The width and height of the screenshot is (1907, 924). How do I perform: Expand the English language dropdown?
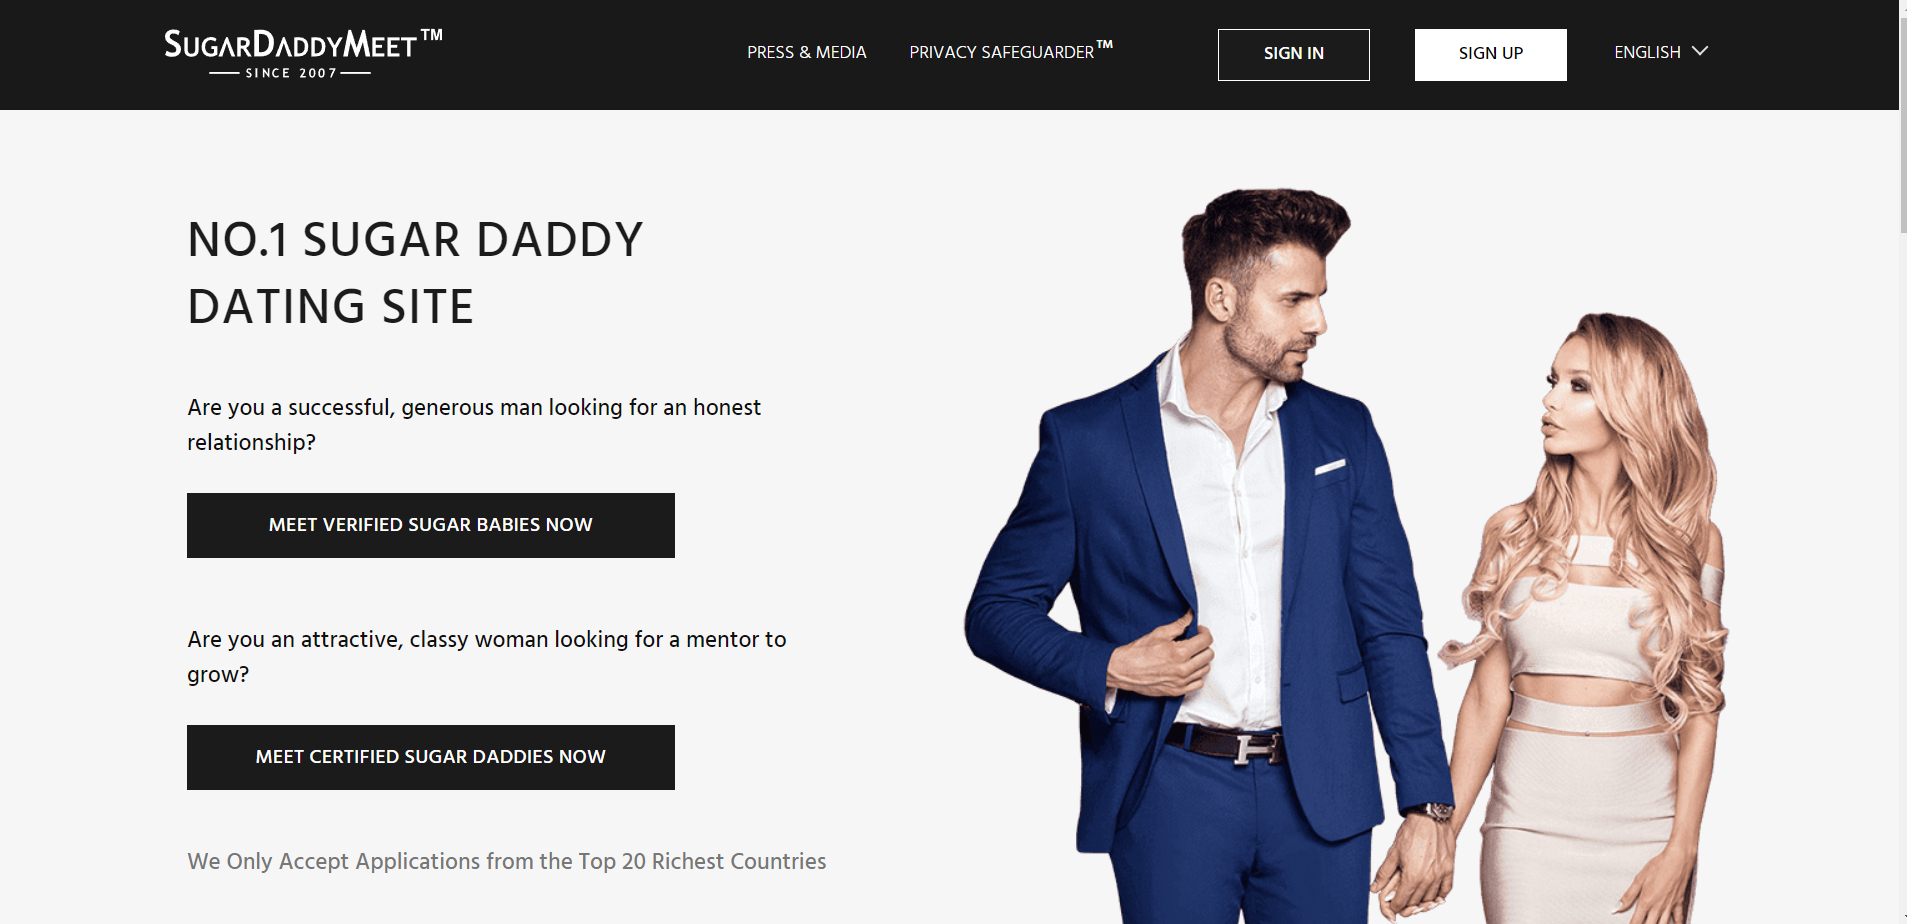click(x=1661, y=52)
